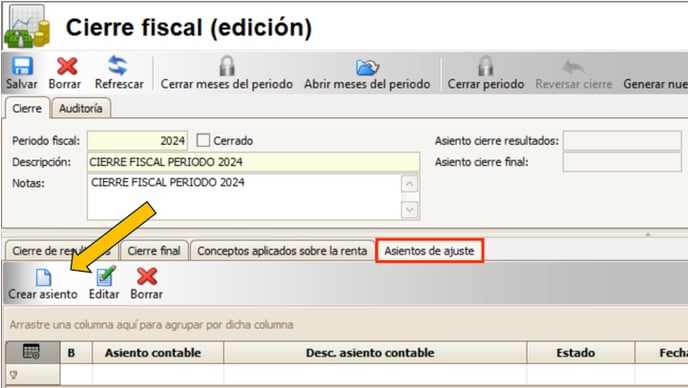
Task: Sort by the Estado column header
Action: 581,352
